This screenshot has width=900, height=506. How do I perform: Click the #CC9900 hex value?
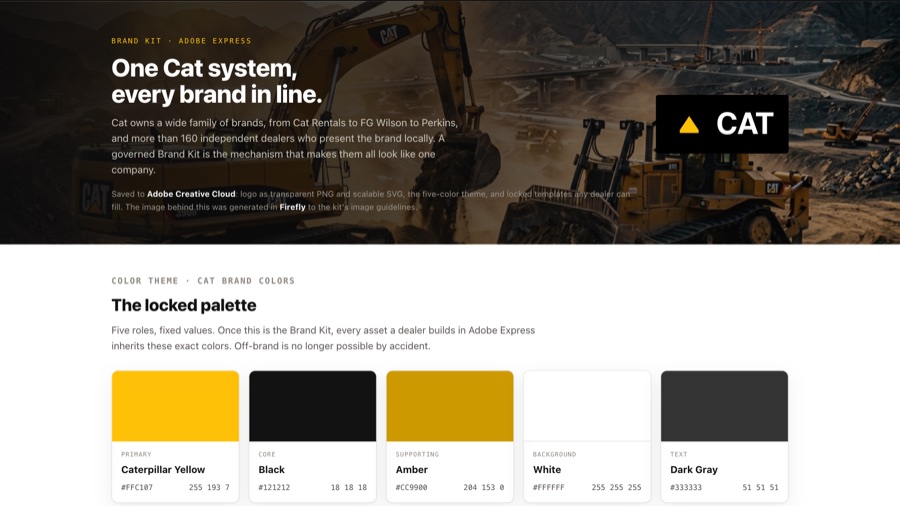tap(411, 487)
